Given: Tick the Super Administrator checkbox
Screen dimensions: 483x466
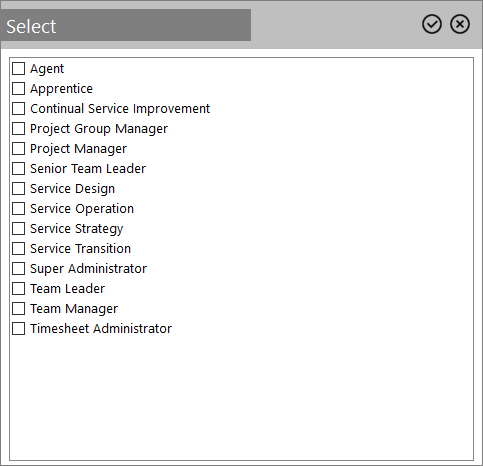Looking at the screenshot, I should [x=19, y=269].
